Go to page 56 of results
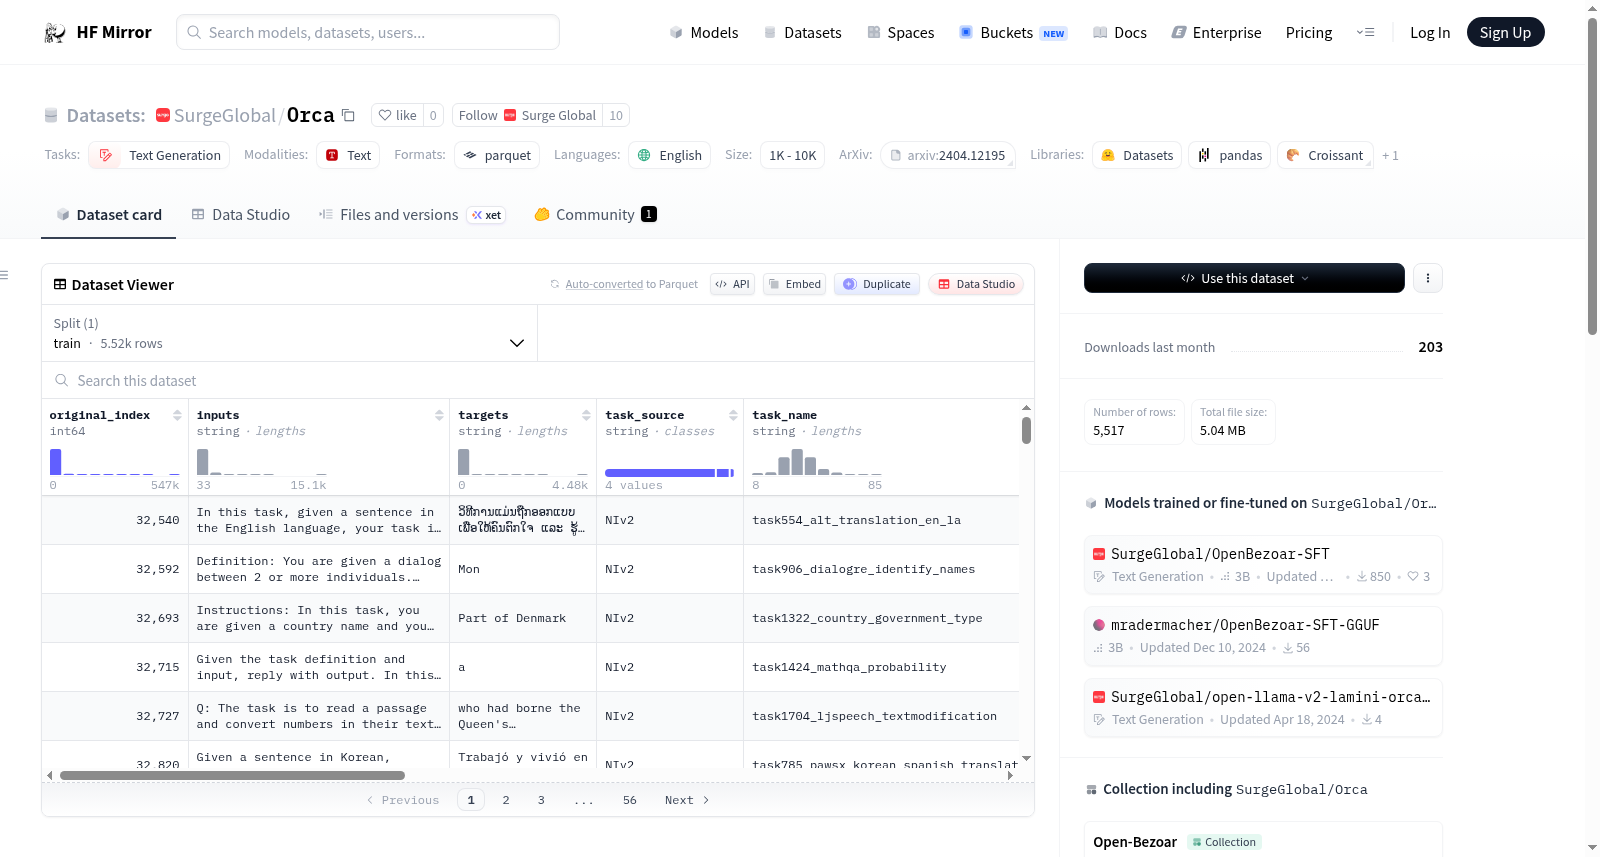The width and height of the screenshot is (1600, 857). point(630,800)
